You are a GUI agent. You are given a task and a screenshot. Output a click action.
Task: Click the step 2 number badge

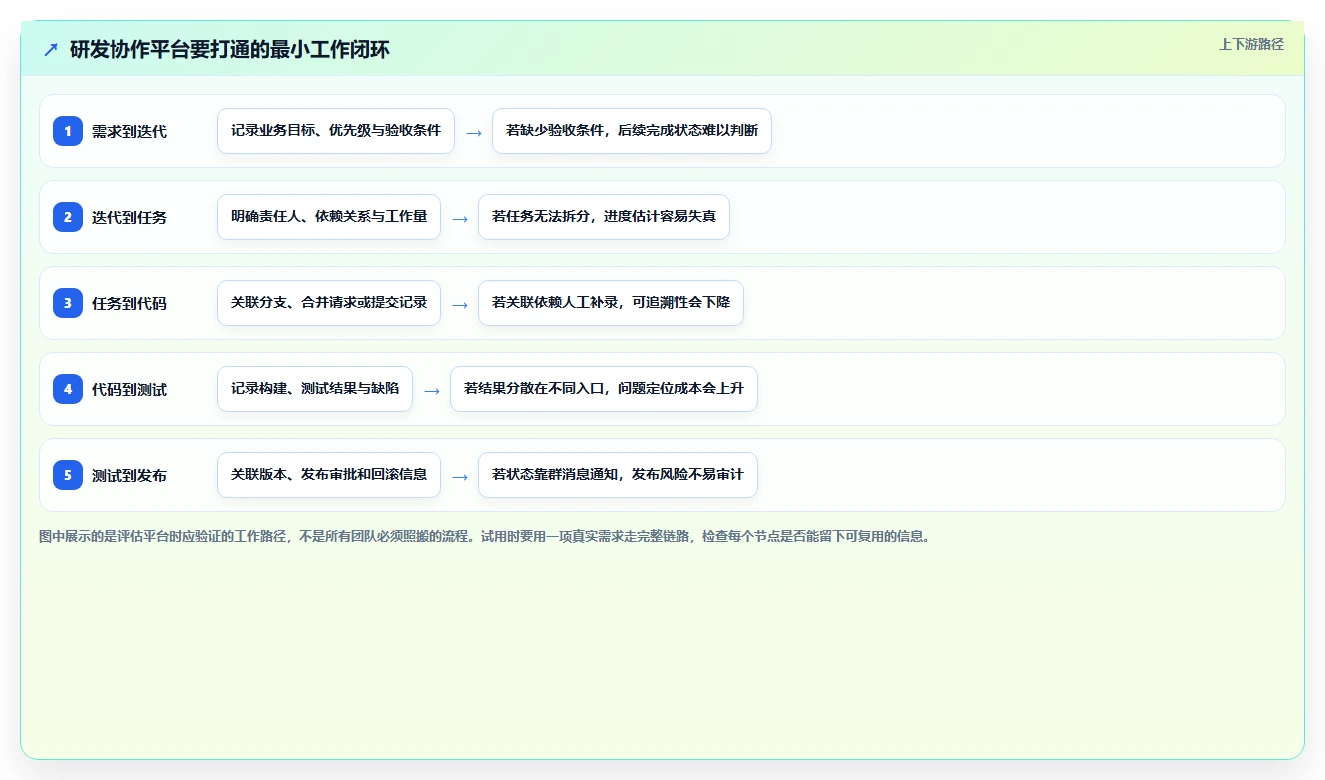coord(68,217)
